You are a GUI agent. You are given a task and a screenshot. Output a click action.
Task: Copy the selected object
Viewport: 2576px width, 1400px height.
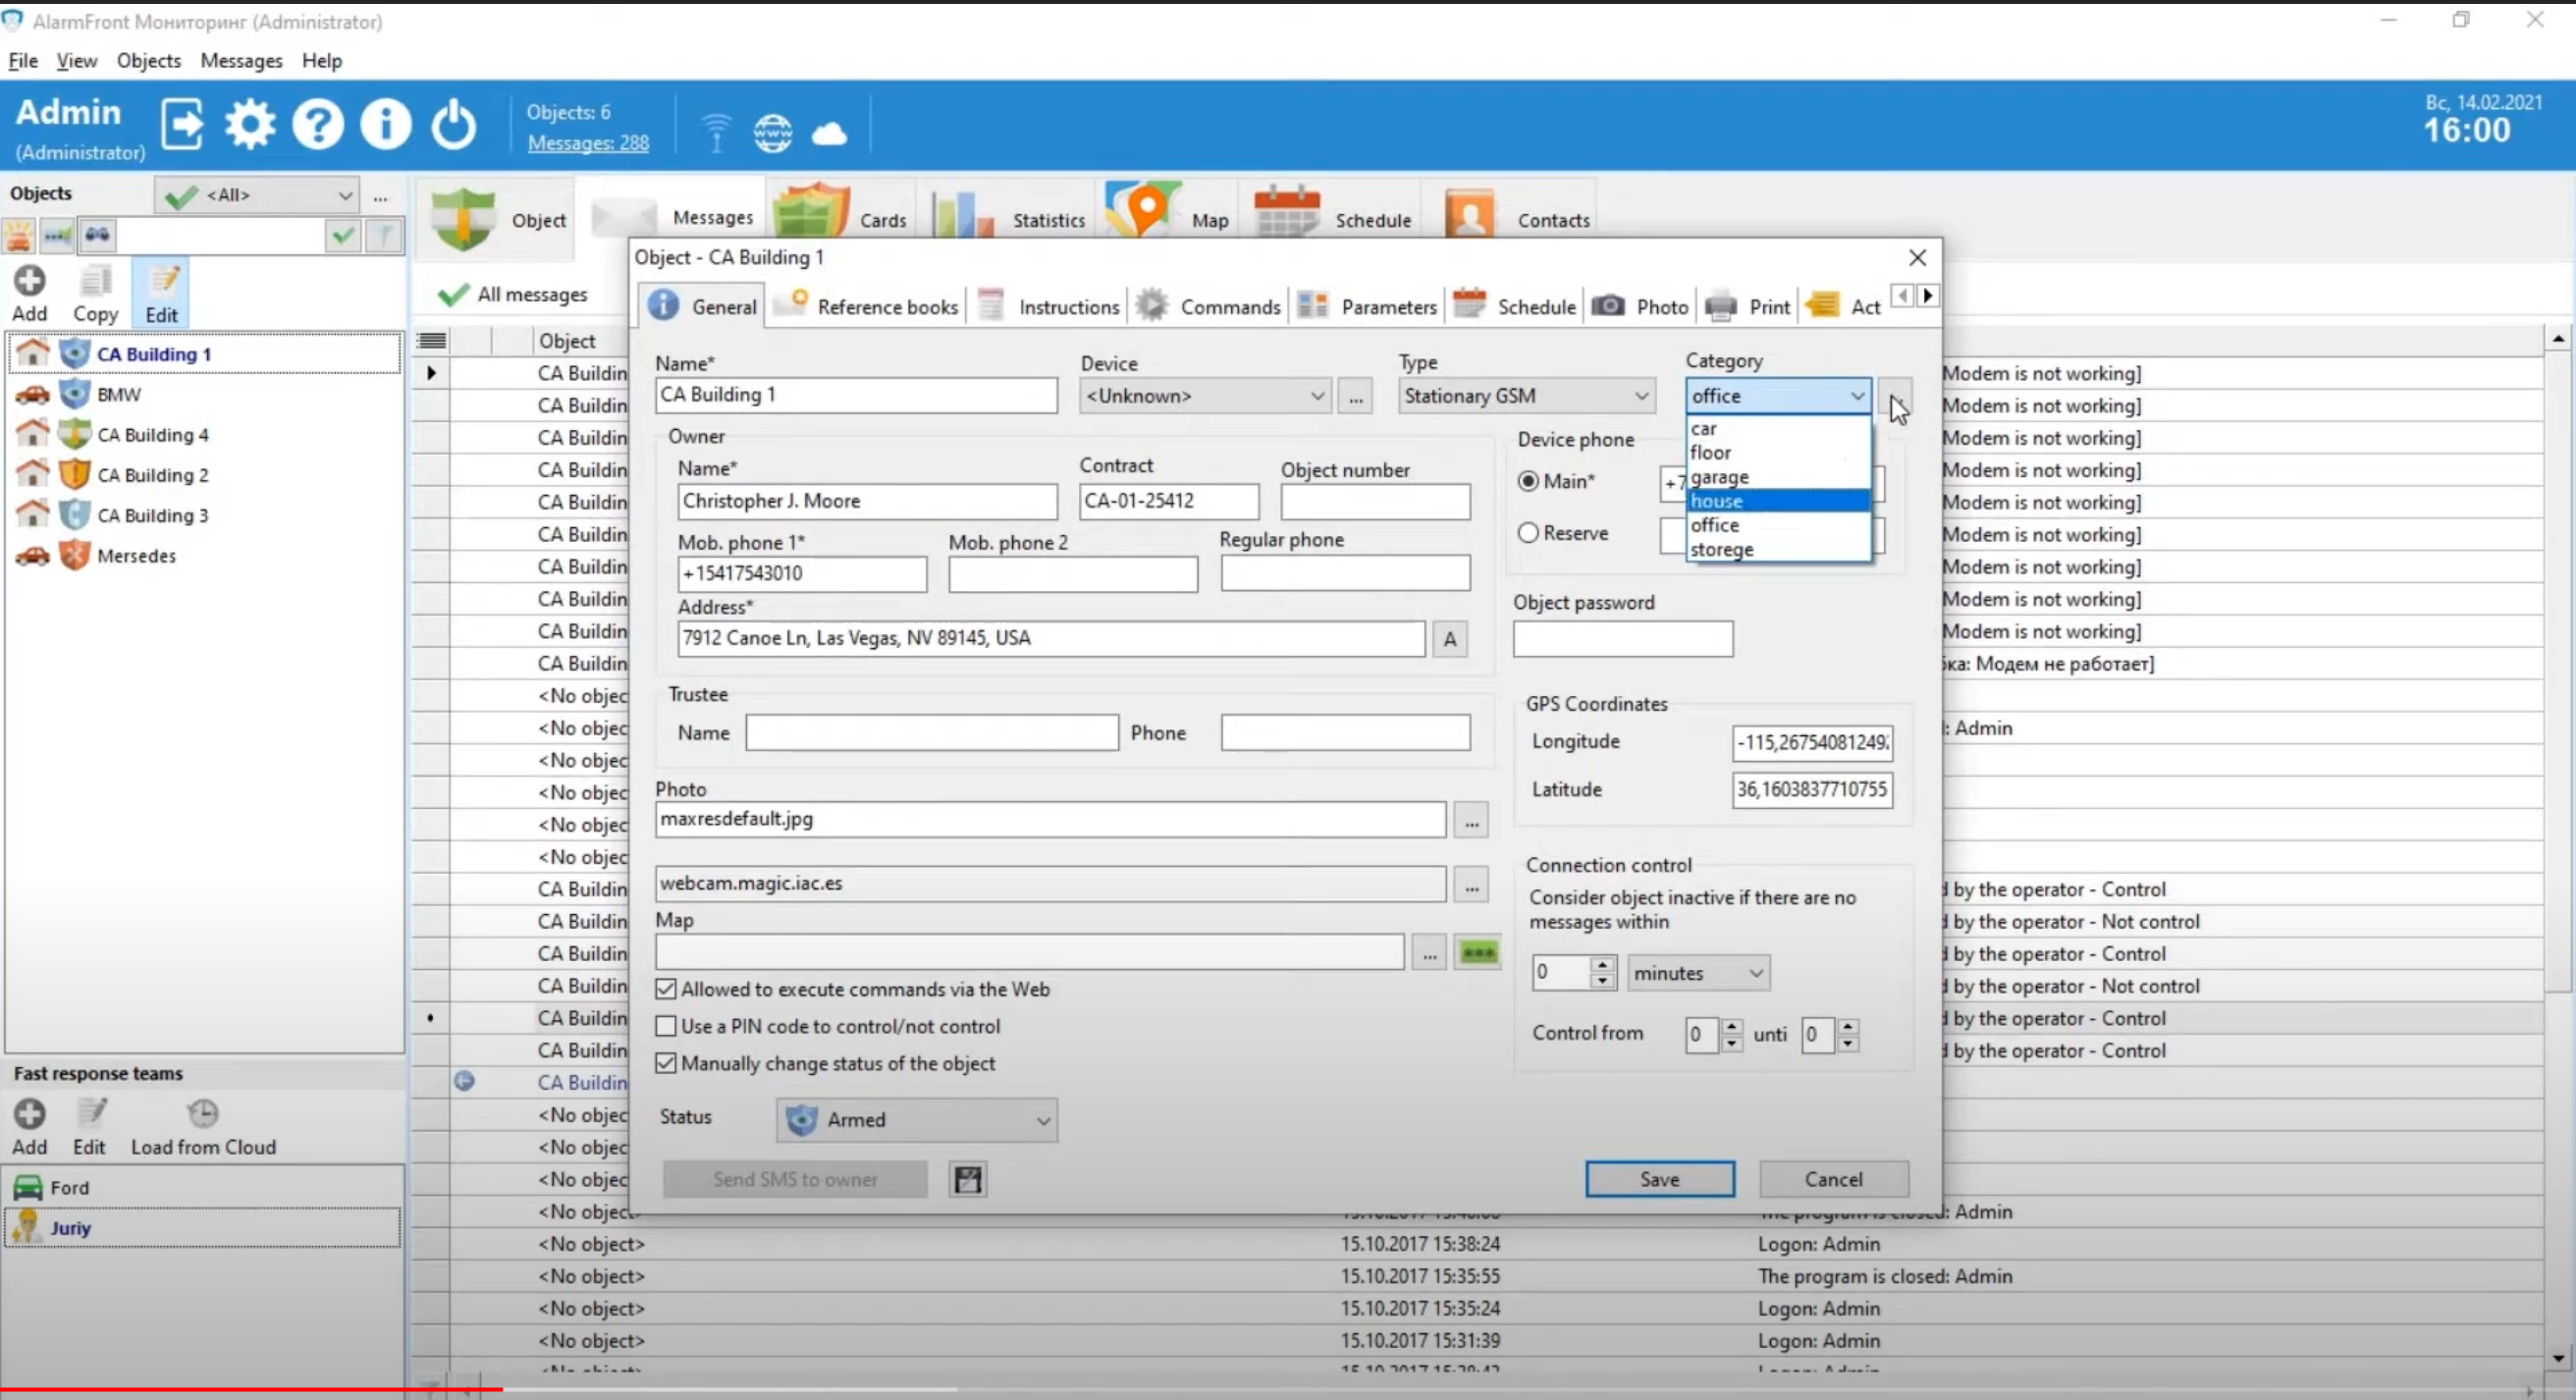point(95,294)
